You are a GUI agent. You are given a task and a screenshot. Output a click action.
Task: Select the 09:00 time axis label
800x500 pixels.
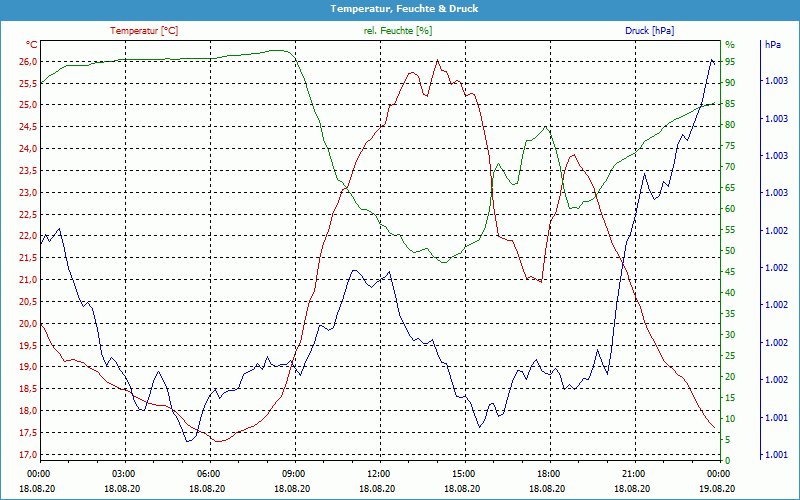[294, 473]
